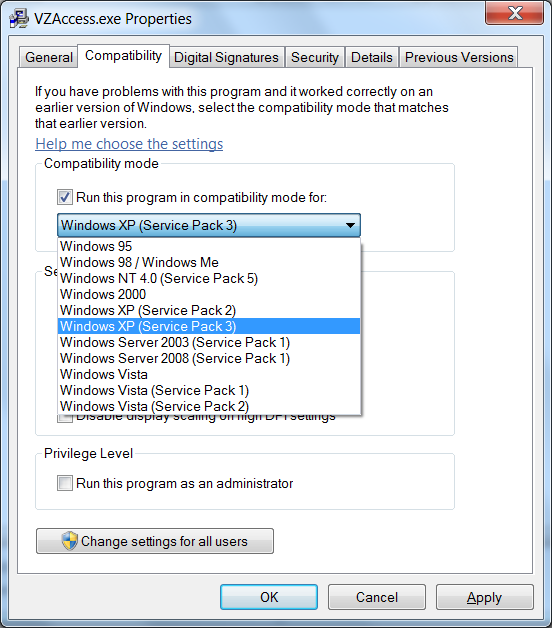This screenshot has width=552, height=628.
Task: Open the Digital Signatures tab
Action: pyautogui.click(x=226, y=57)
